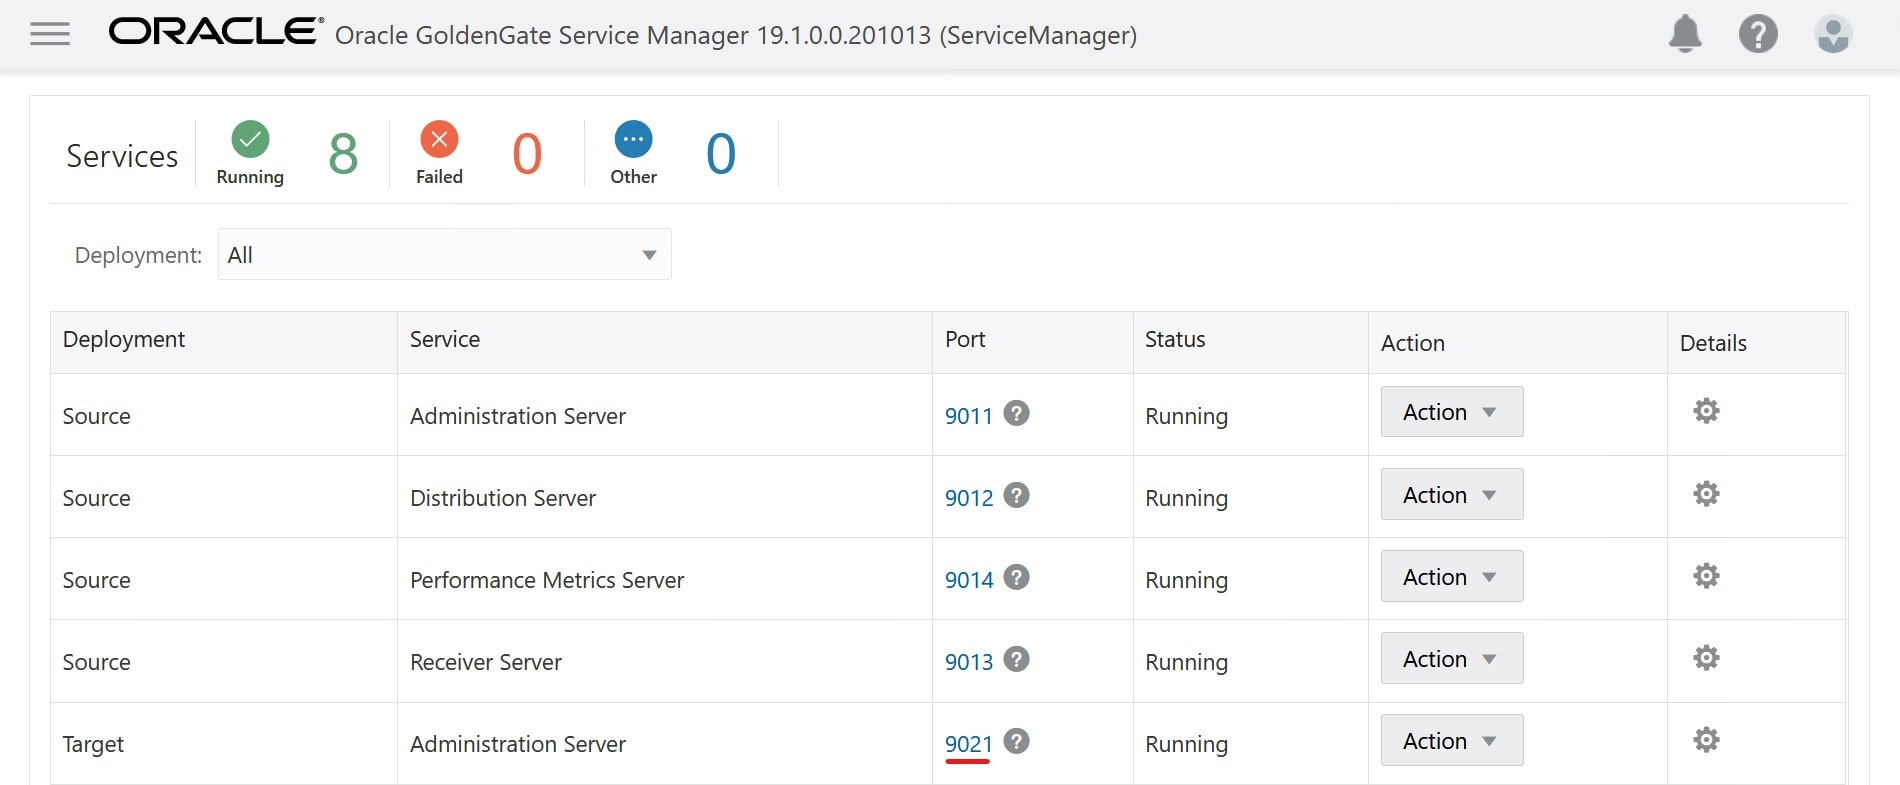Open details gear for Source Administration Server
The image size is (1900, 785).
(1706, 411)
